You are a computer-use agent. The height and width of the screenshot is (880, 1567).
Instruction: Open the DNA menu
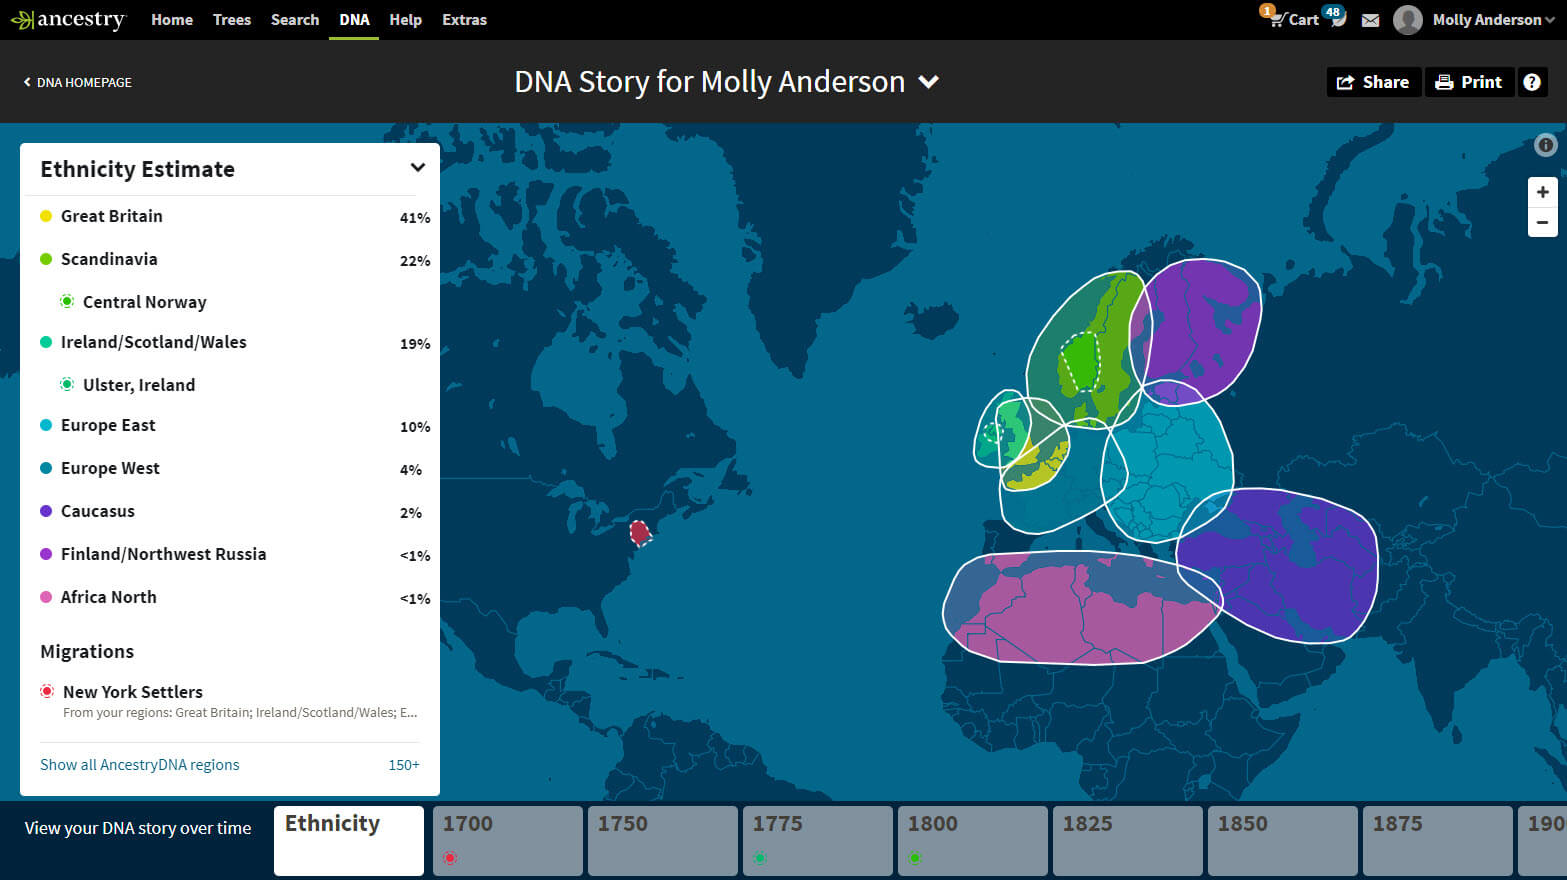[x=354, y=20]
